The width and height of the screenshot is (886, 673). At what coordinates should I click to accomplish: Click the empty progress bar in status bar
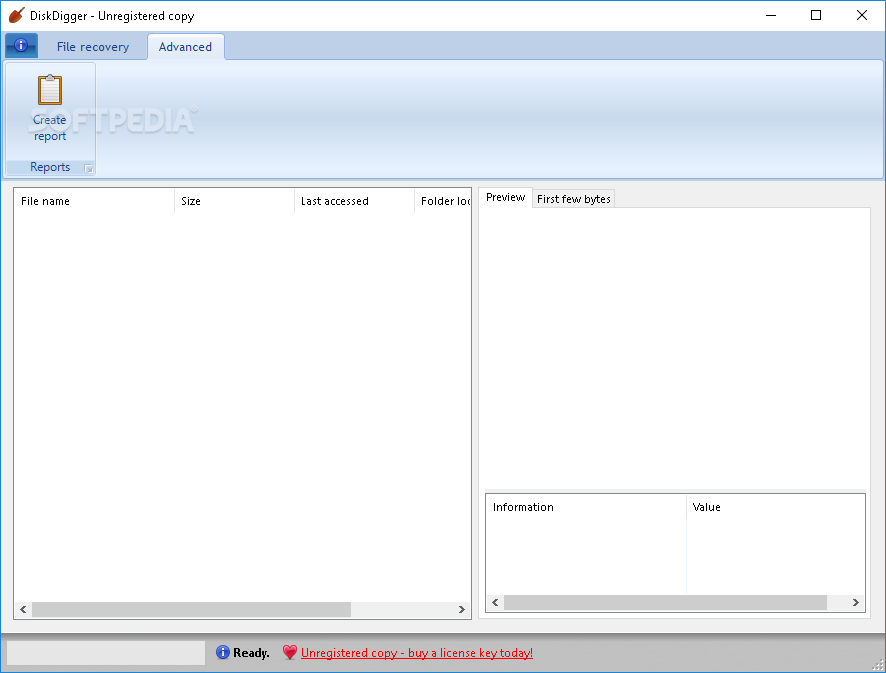coord(106,653)
